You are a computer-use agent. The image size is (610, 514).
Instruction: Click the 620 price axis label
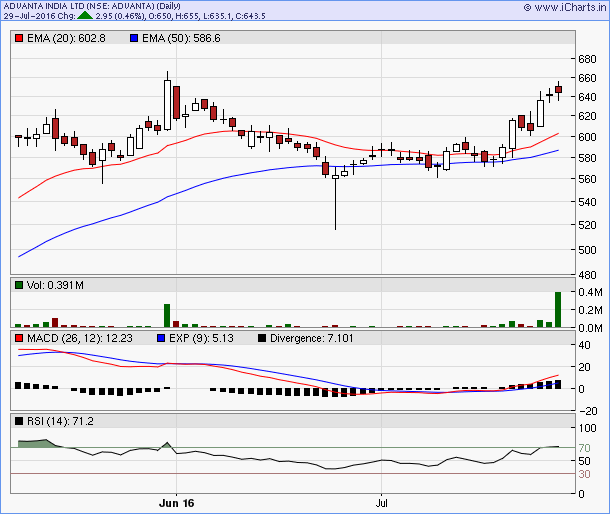click(x=587, y=116)
